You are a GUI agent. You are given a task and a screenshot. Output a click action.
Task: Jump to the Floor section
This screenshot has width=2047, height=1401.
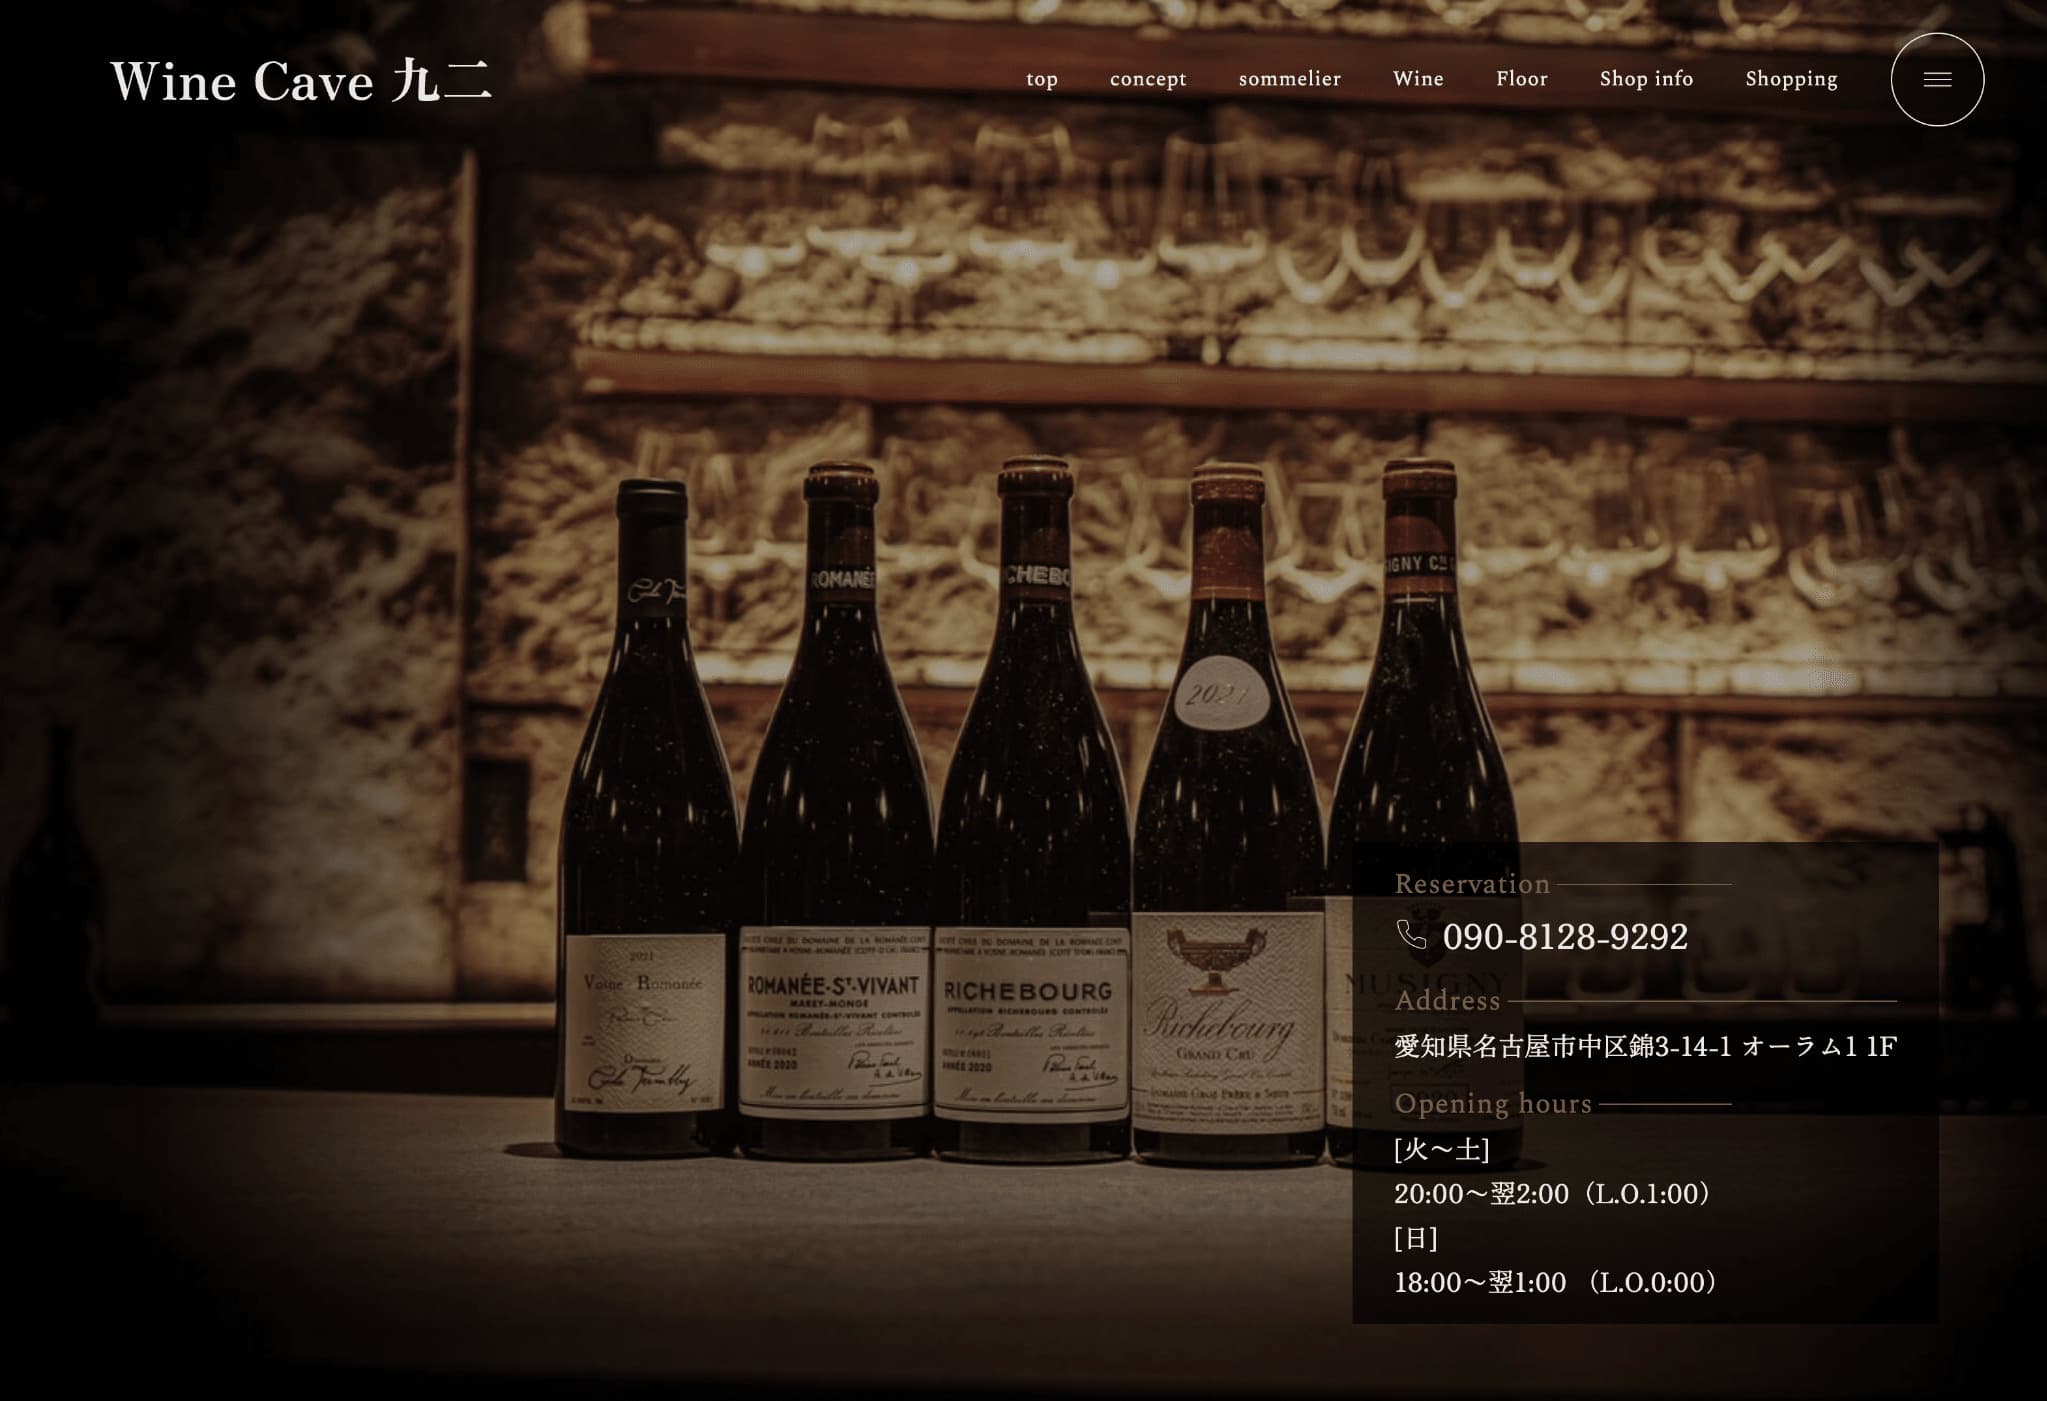[x=1521, y=79]
